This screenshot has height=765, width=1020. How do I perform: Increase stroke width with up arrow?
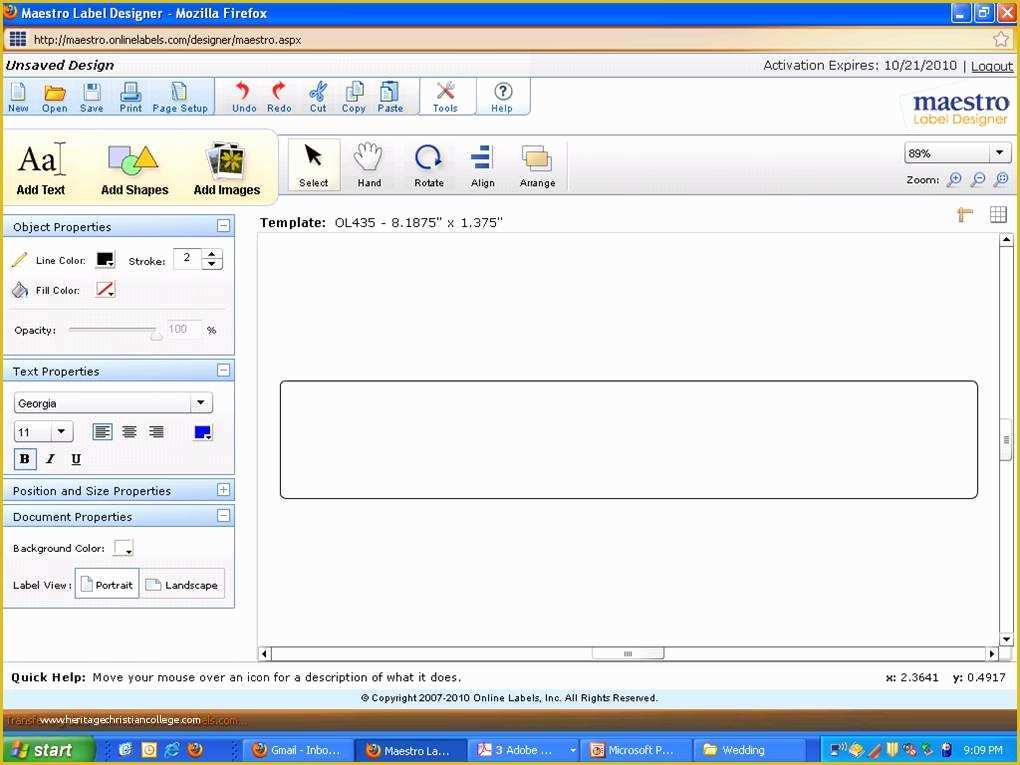pos(212,254)
